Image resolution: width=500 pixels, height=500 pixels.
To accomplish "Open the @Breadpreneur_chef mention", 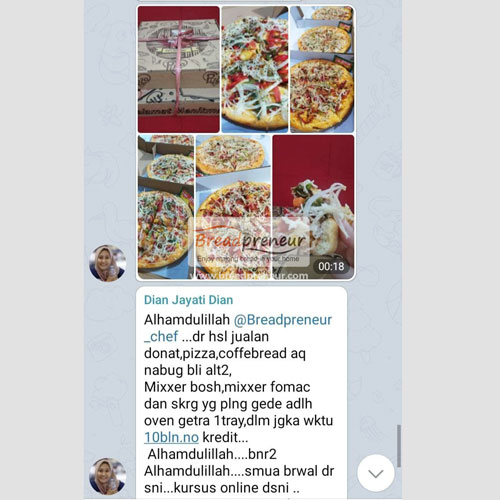I will [x=238, y=328].
